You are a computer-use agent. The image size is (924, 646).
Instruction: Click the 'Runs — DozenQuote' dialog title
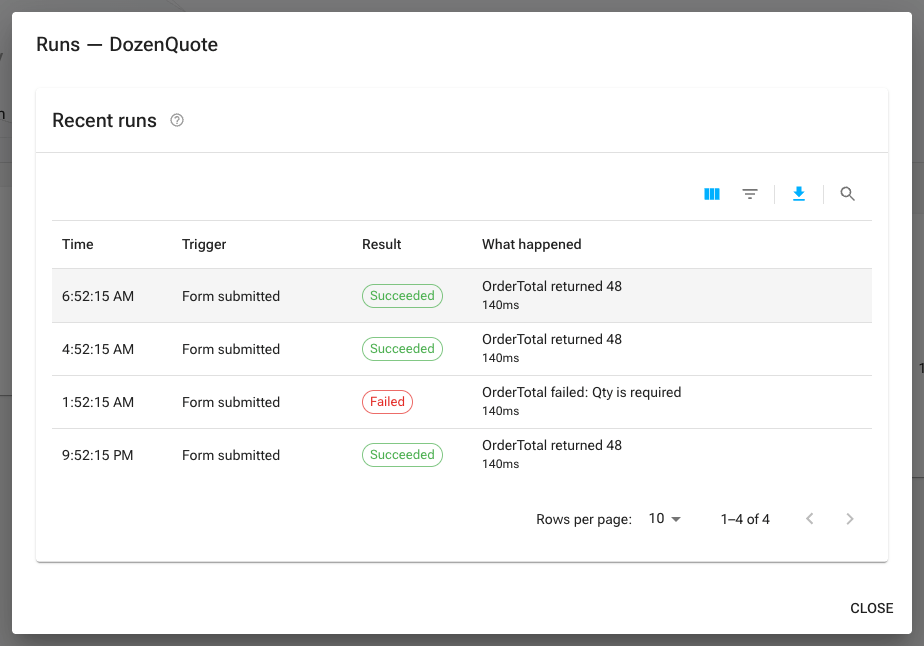pyautogui.click(x=127, y=44)
